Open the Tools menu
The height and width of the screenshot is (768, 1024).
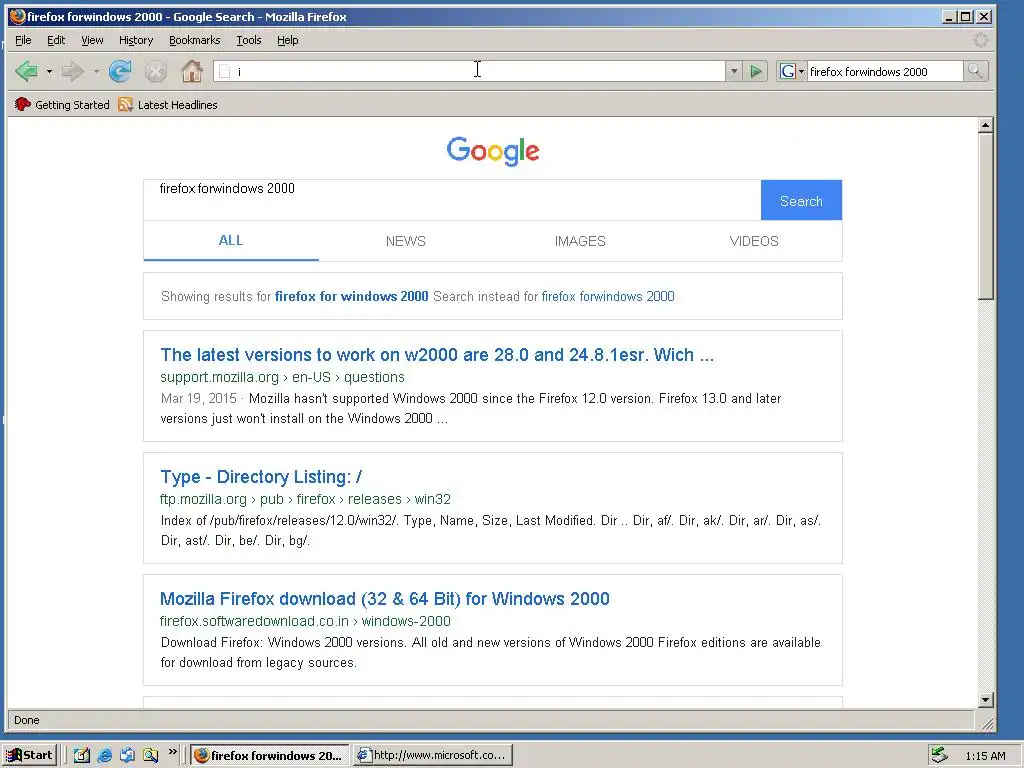pyautogui.click(x=249, y=40)
